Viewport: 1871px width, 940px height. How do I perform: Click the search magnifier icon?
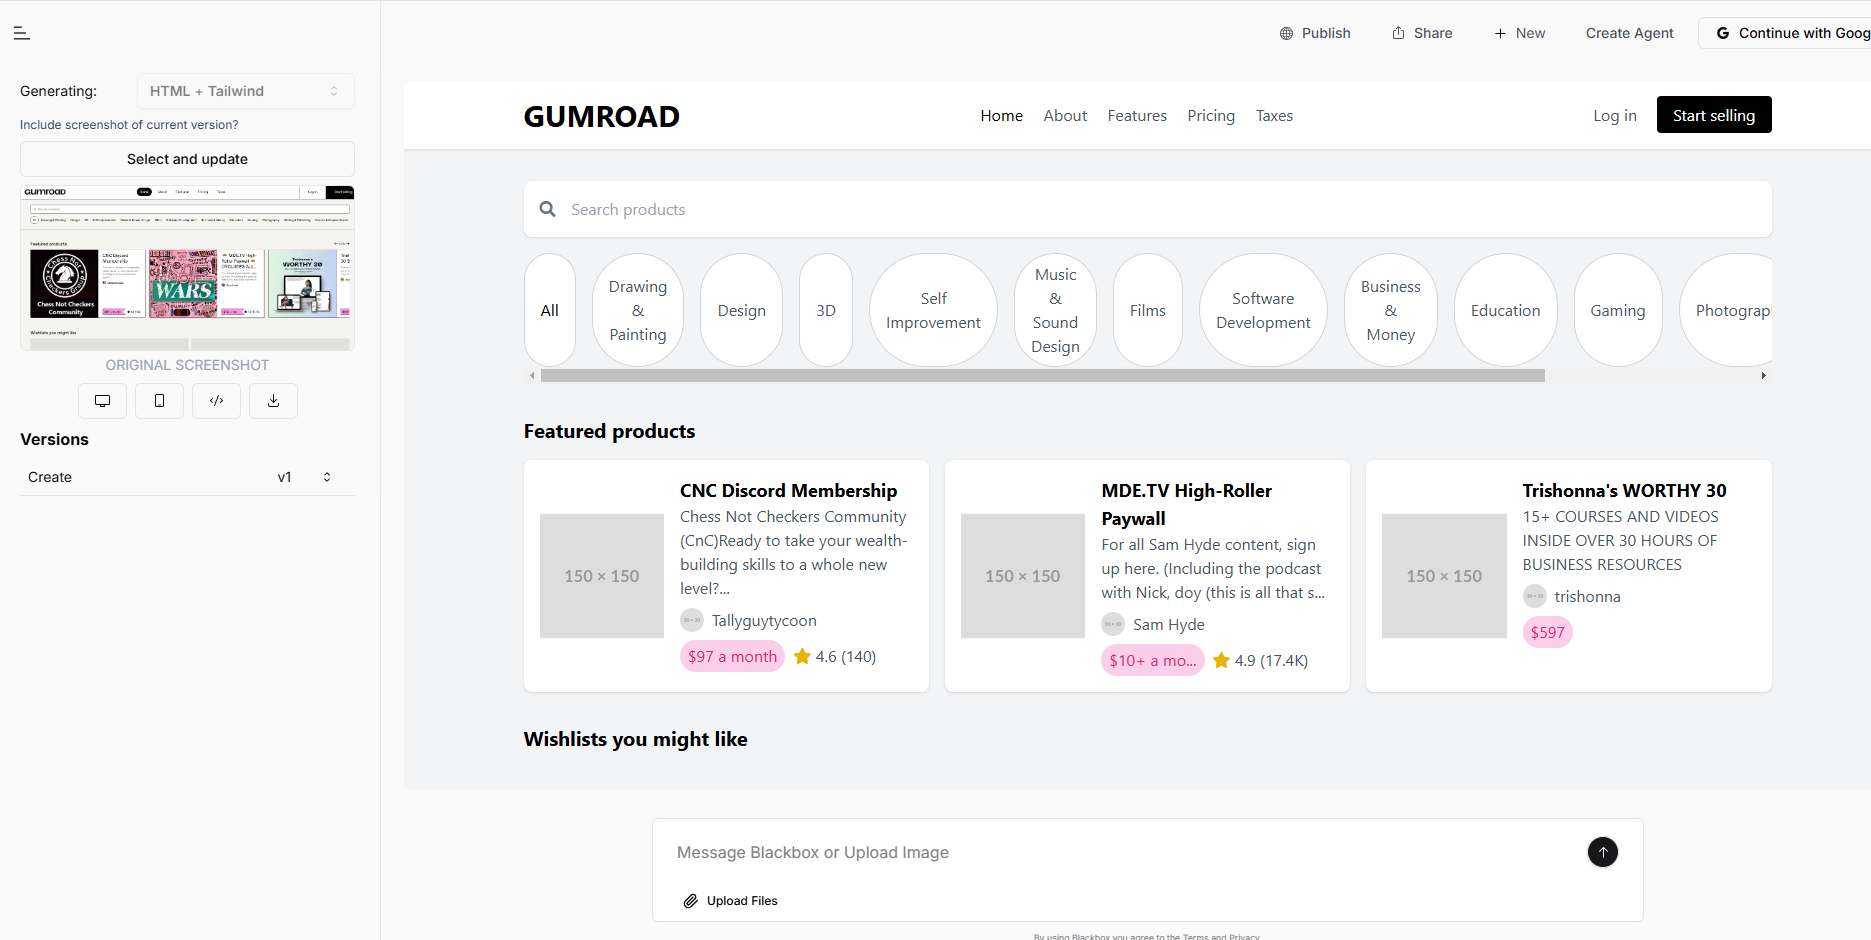click(x=547, y=209)
